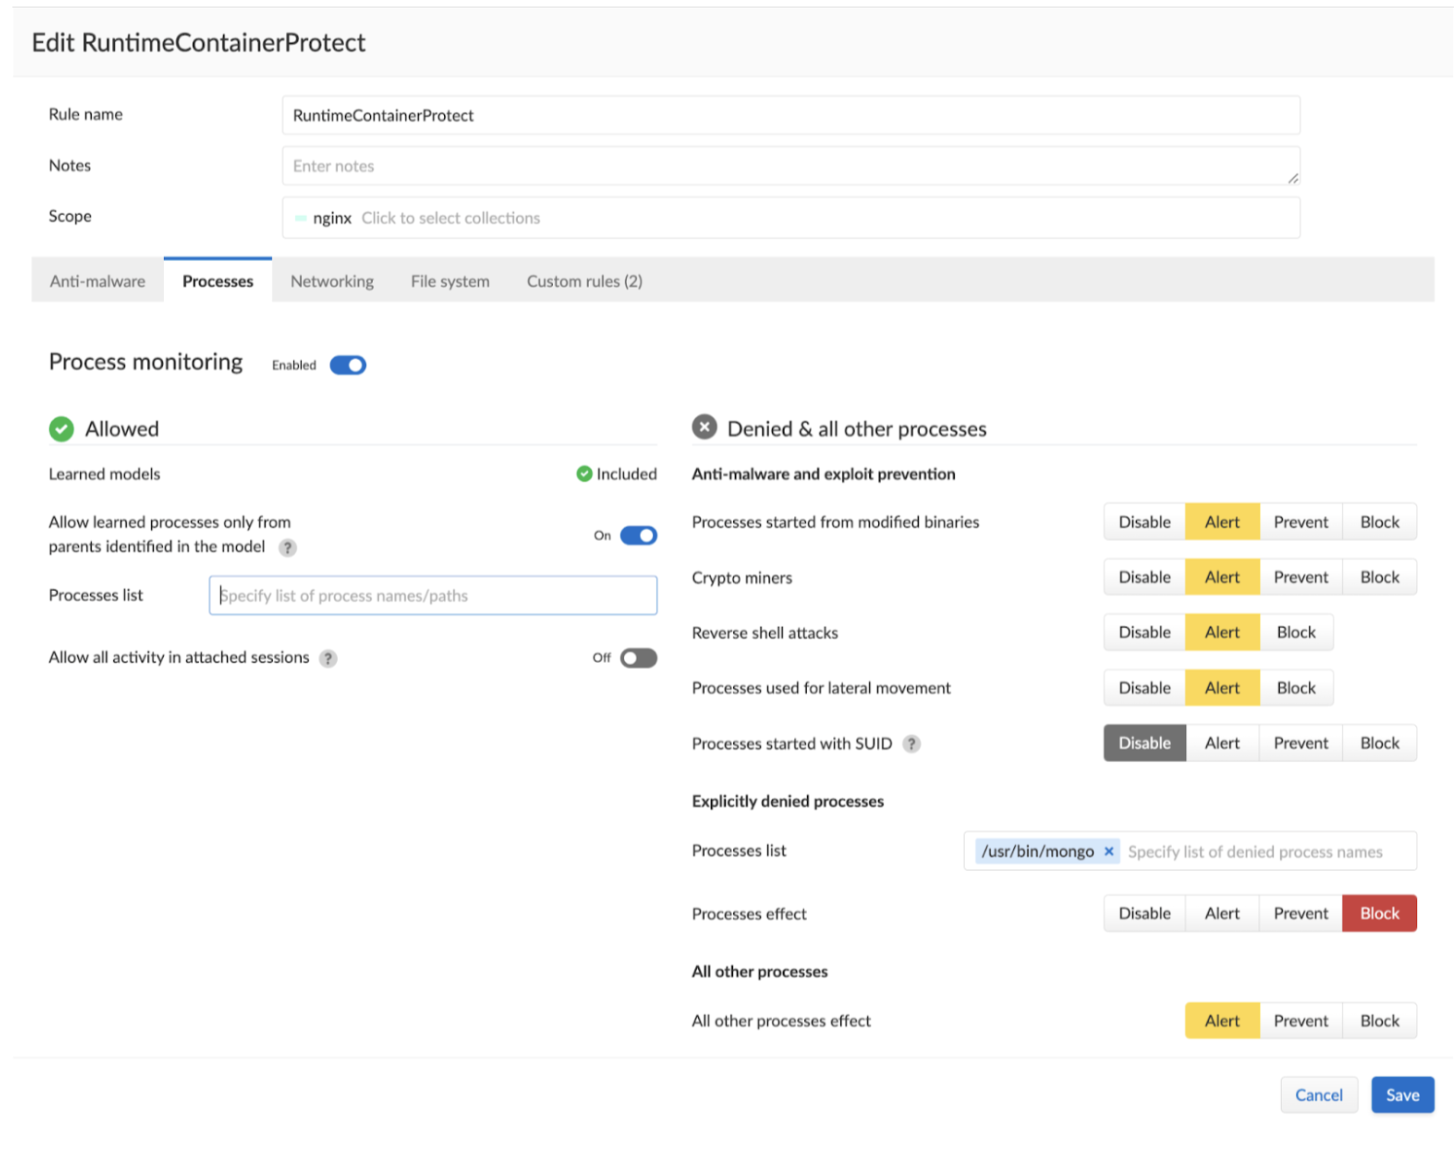Set Crypto miners to Prevent
The height and width of the screenshot is (1152, 1454).
tap(1301, 577)
